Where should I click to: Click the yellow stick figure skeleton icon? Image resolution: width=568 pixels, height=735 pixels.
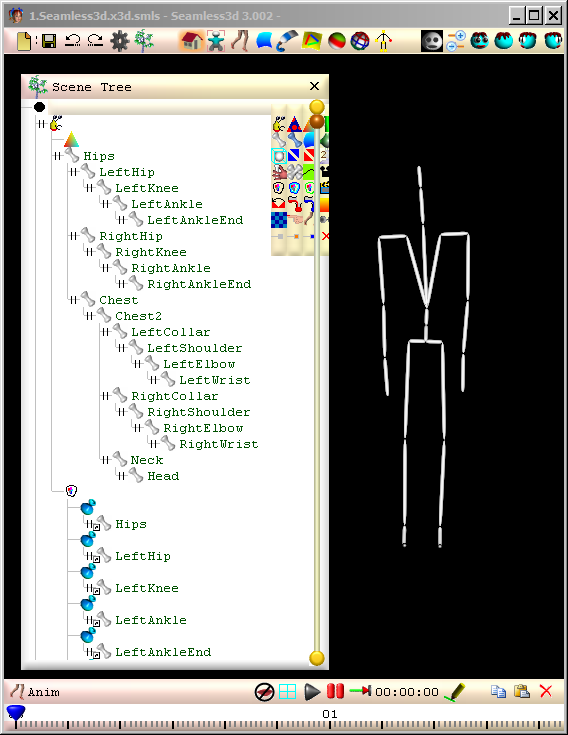point(384,41)
